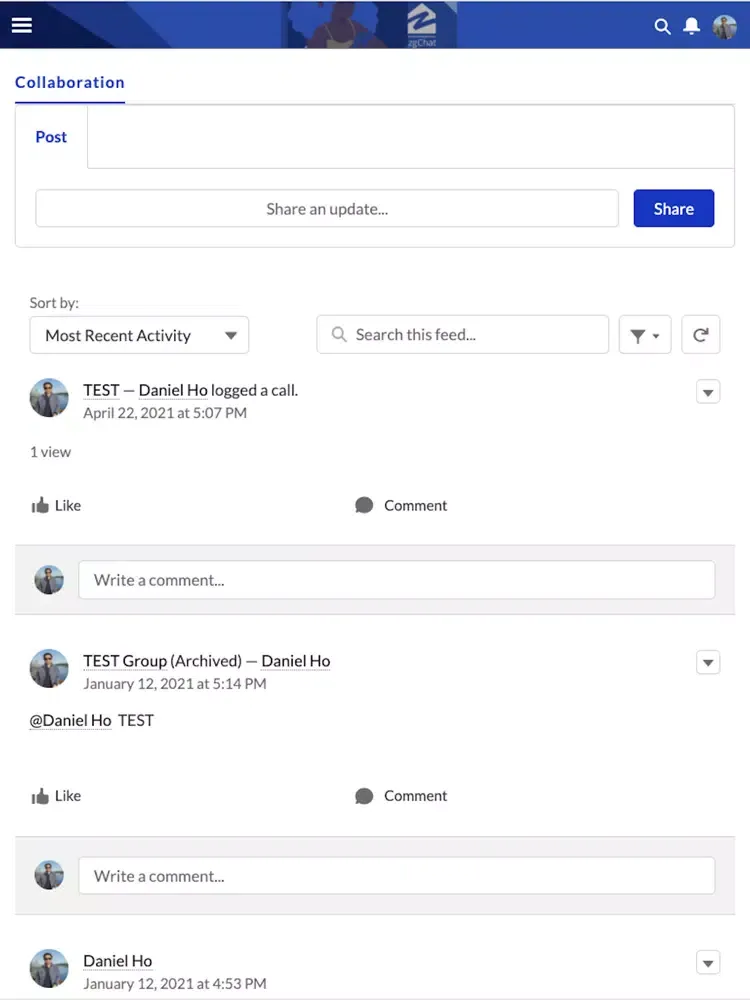This screenshot has height=1000, width=750.
Task: Like the TEST Group (Archived) post
Action: (x=56, y=796)
